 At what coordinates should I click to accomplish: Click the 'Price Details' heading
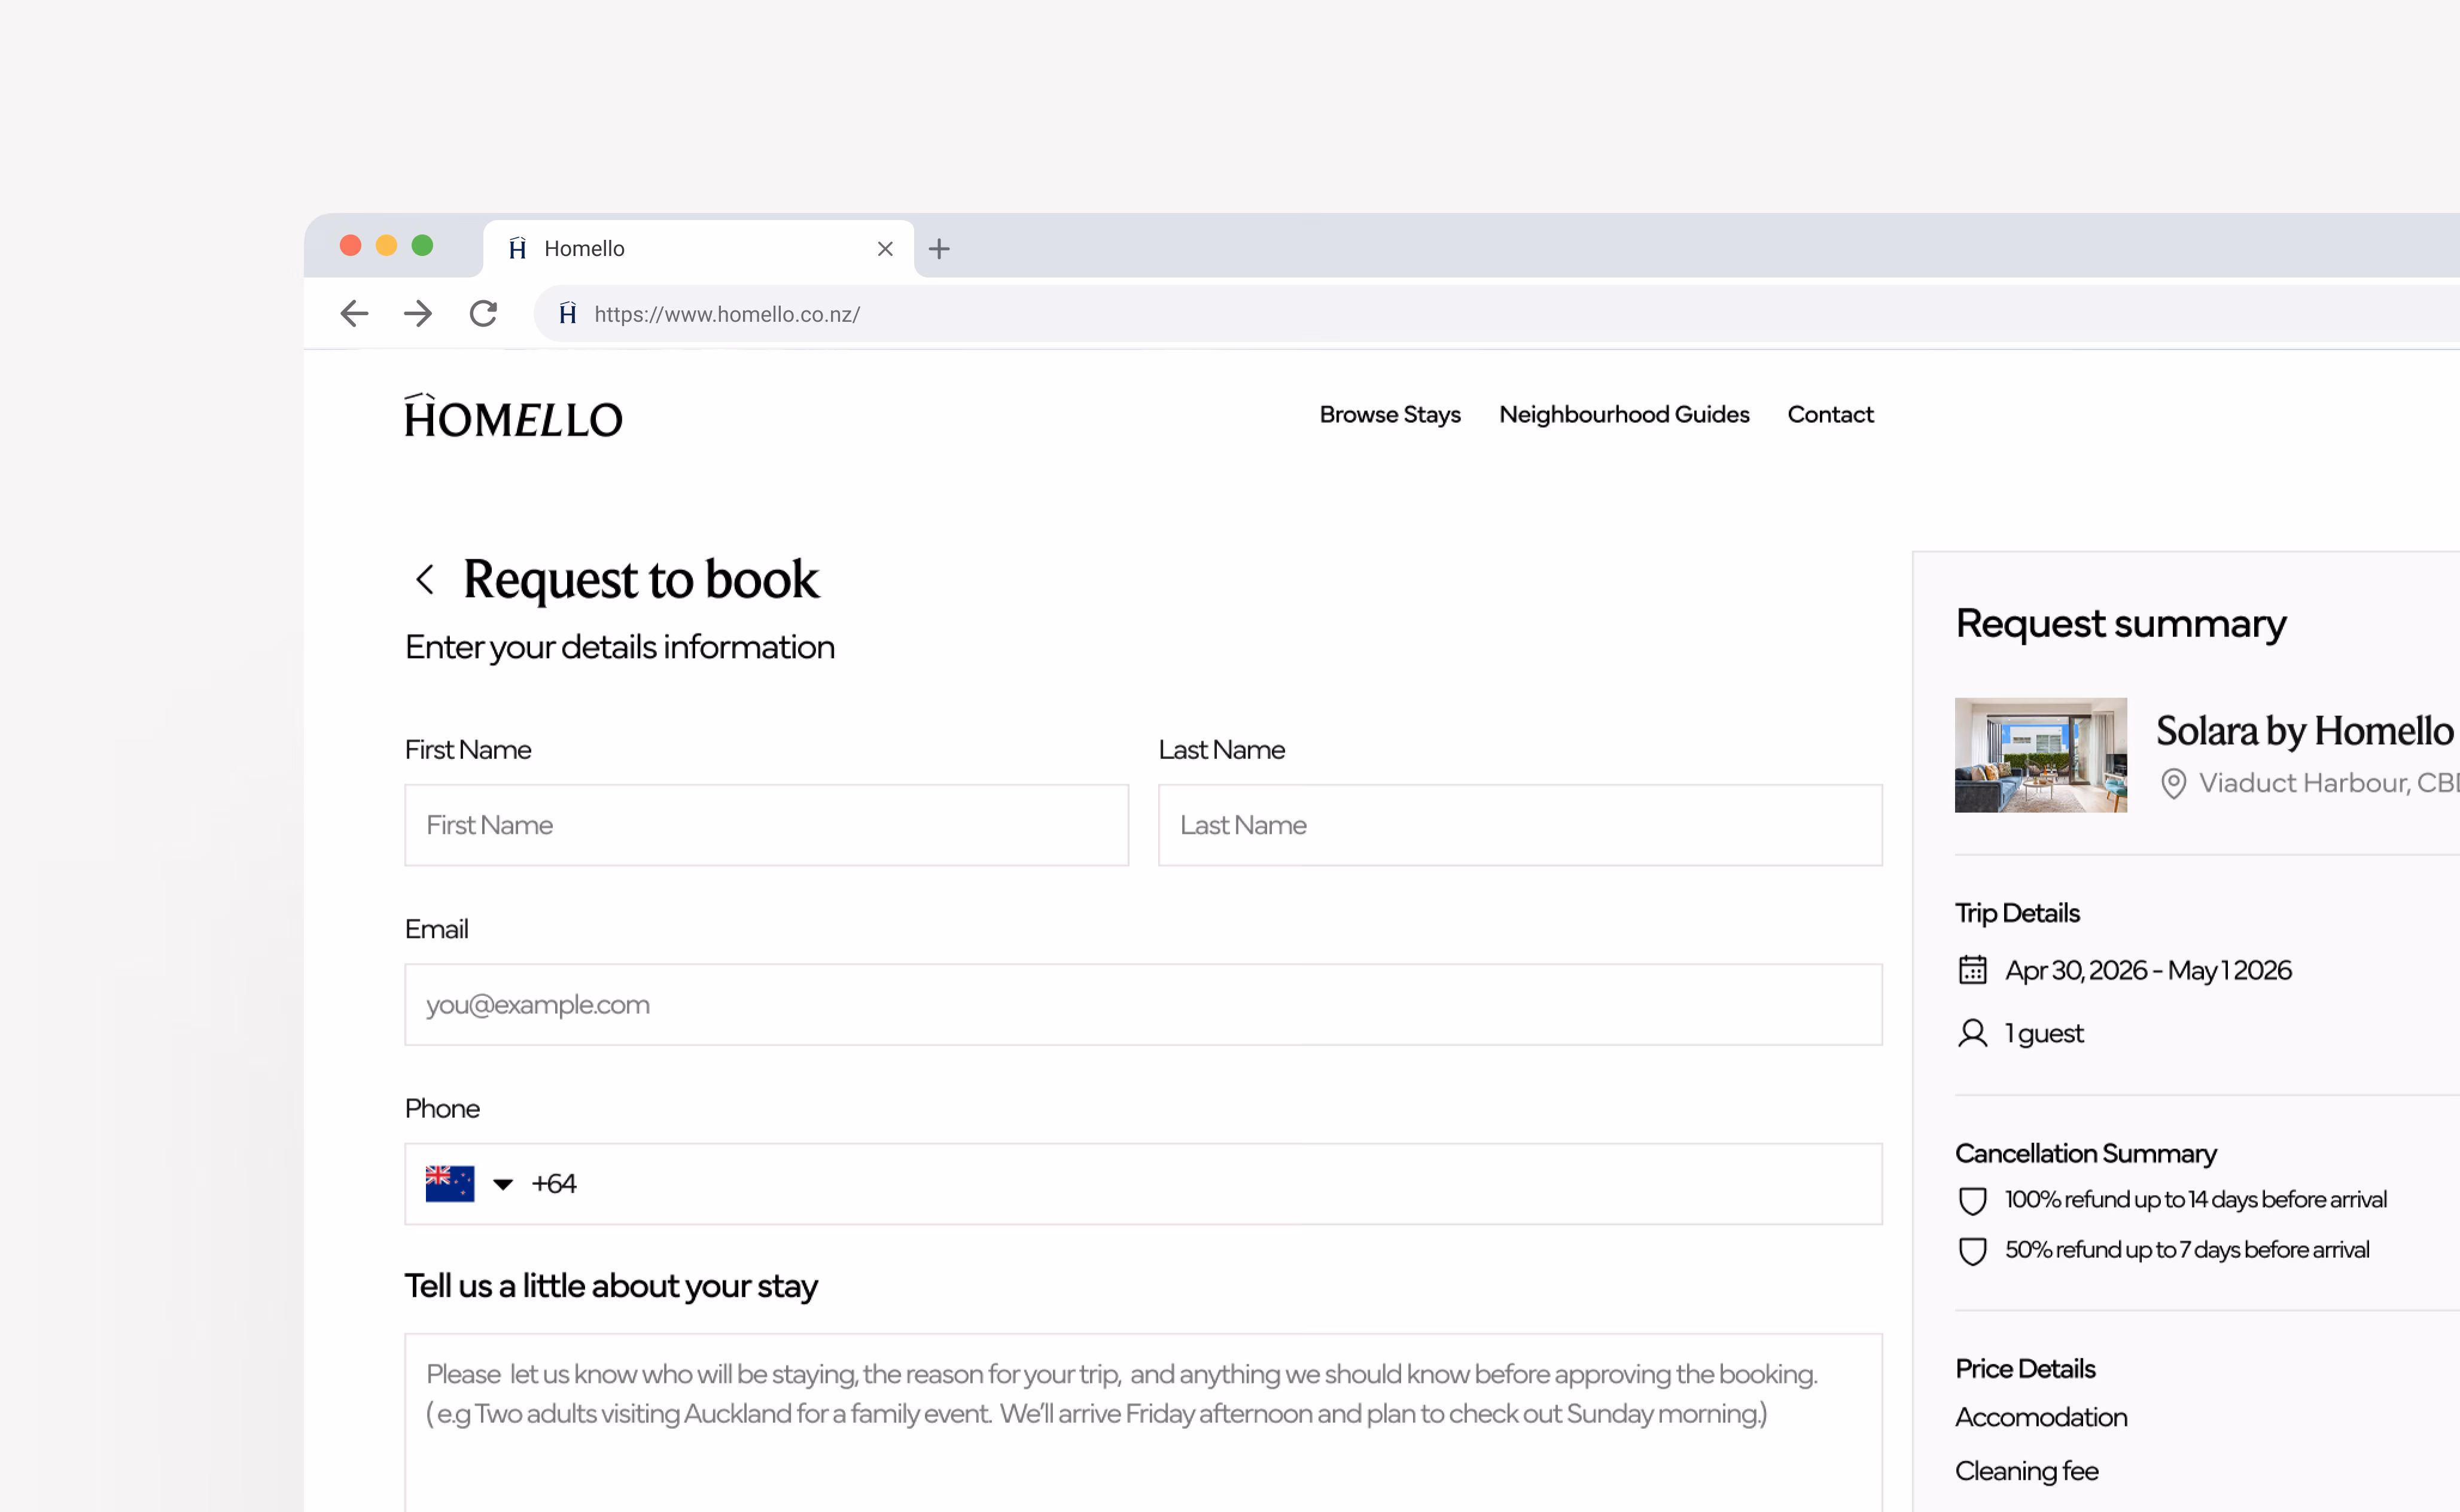pyautogui.click(x=2025, y=1368)
